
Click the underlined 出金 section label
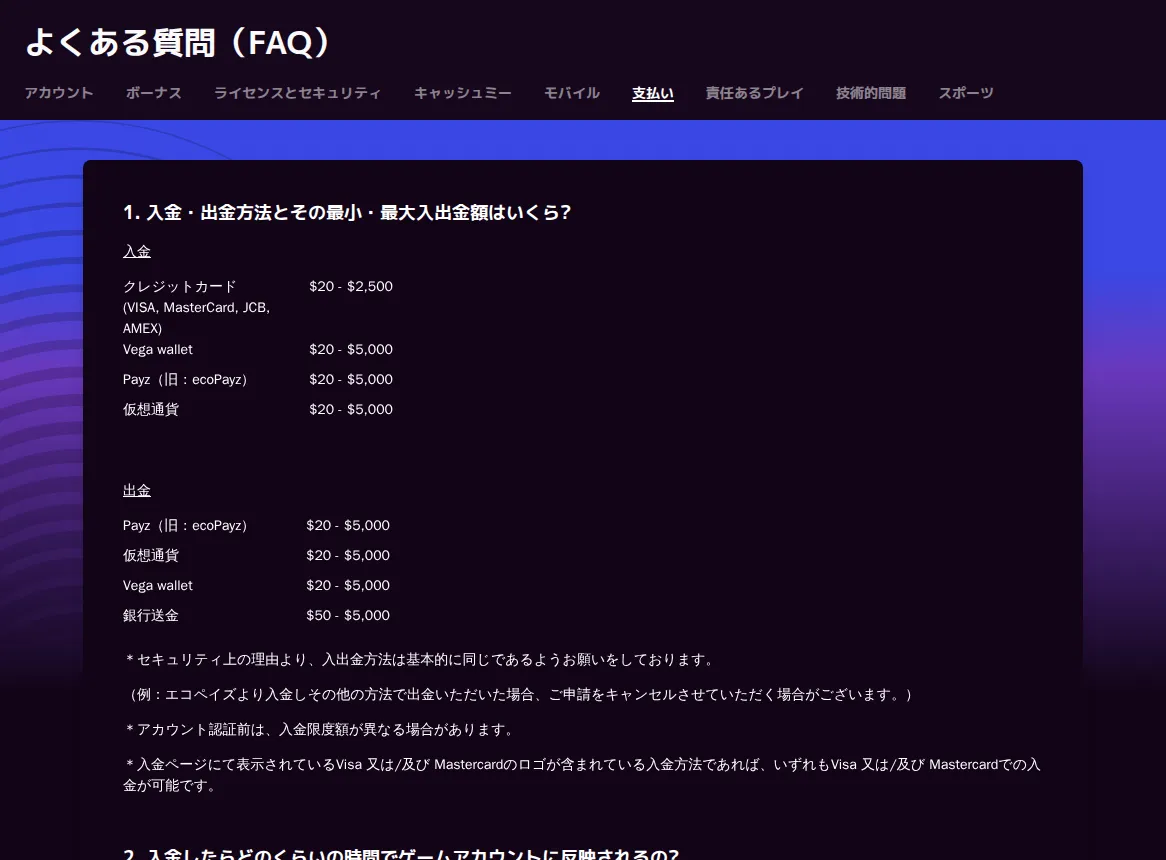click(137, 491)
